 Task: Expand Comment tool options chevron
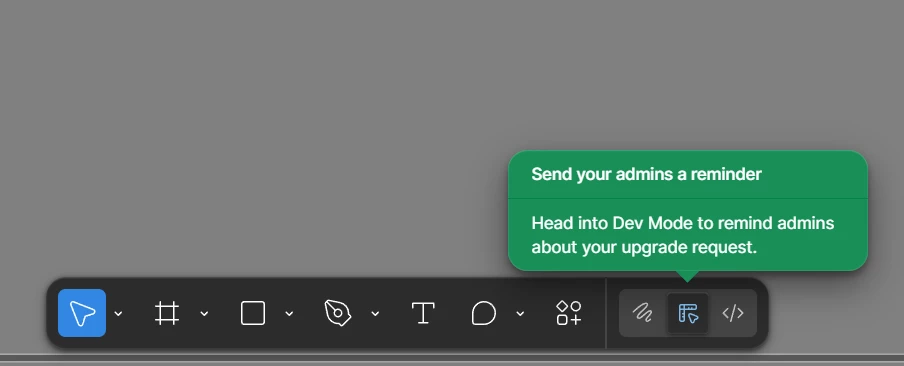(520, 314)
